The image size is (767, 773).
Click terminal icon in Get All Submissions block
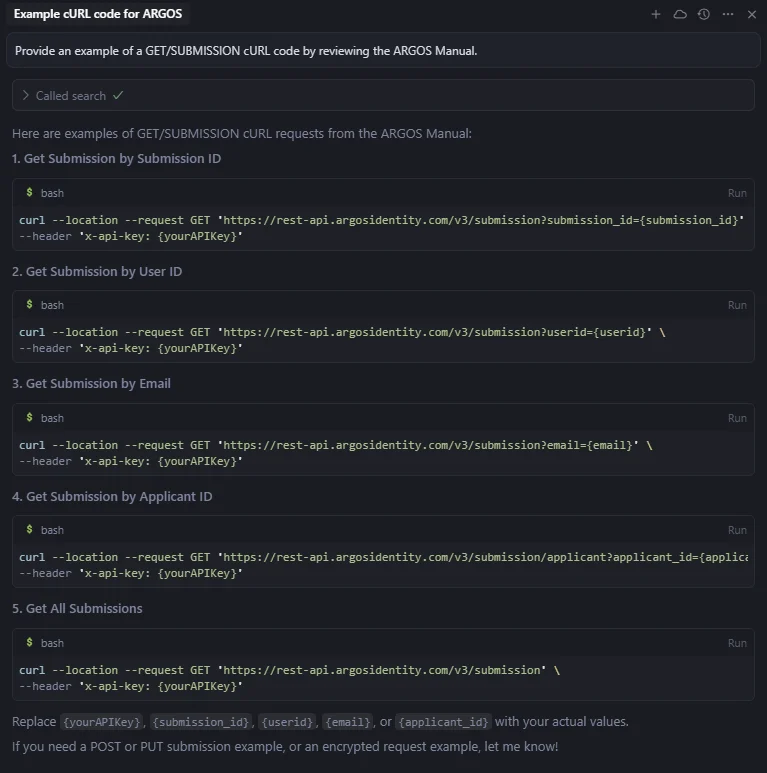click(30, 643)
